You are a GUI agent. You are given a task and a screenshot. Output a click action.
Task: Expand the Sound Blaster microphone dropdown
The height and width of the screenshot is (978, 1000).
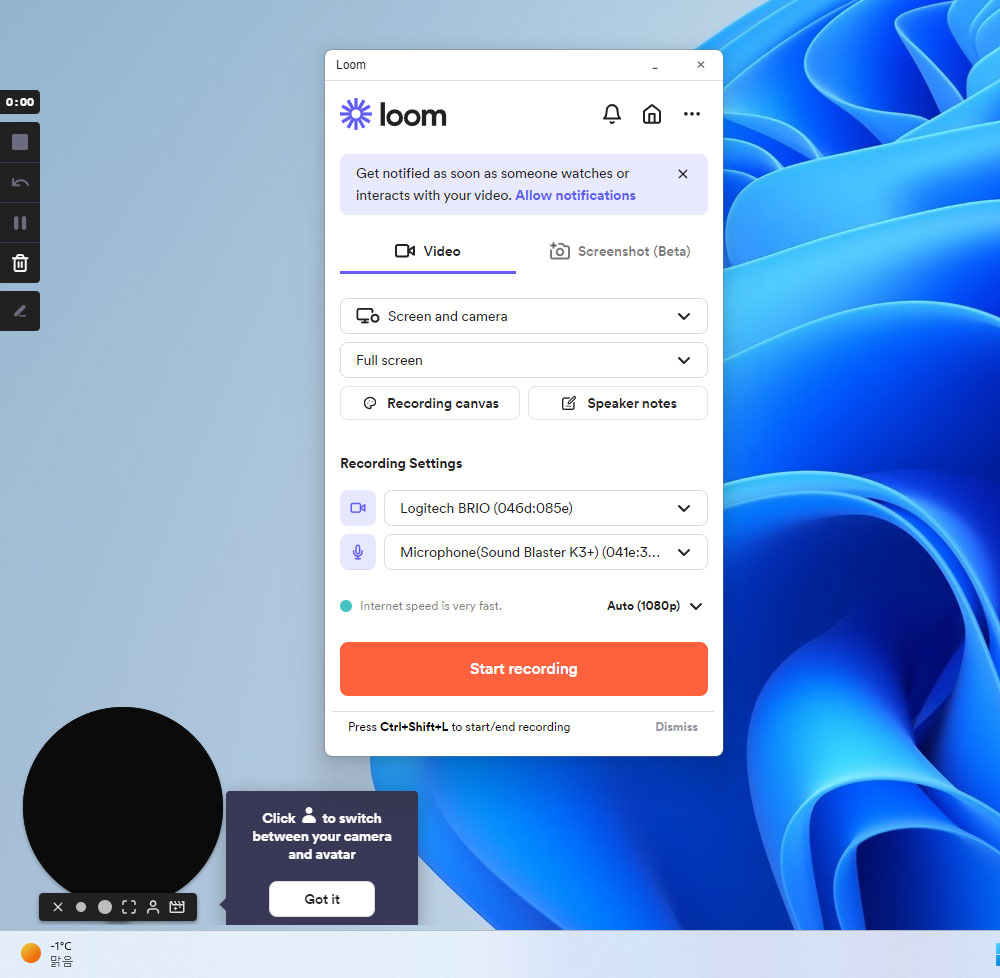[x=546, y=552]
